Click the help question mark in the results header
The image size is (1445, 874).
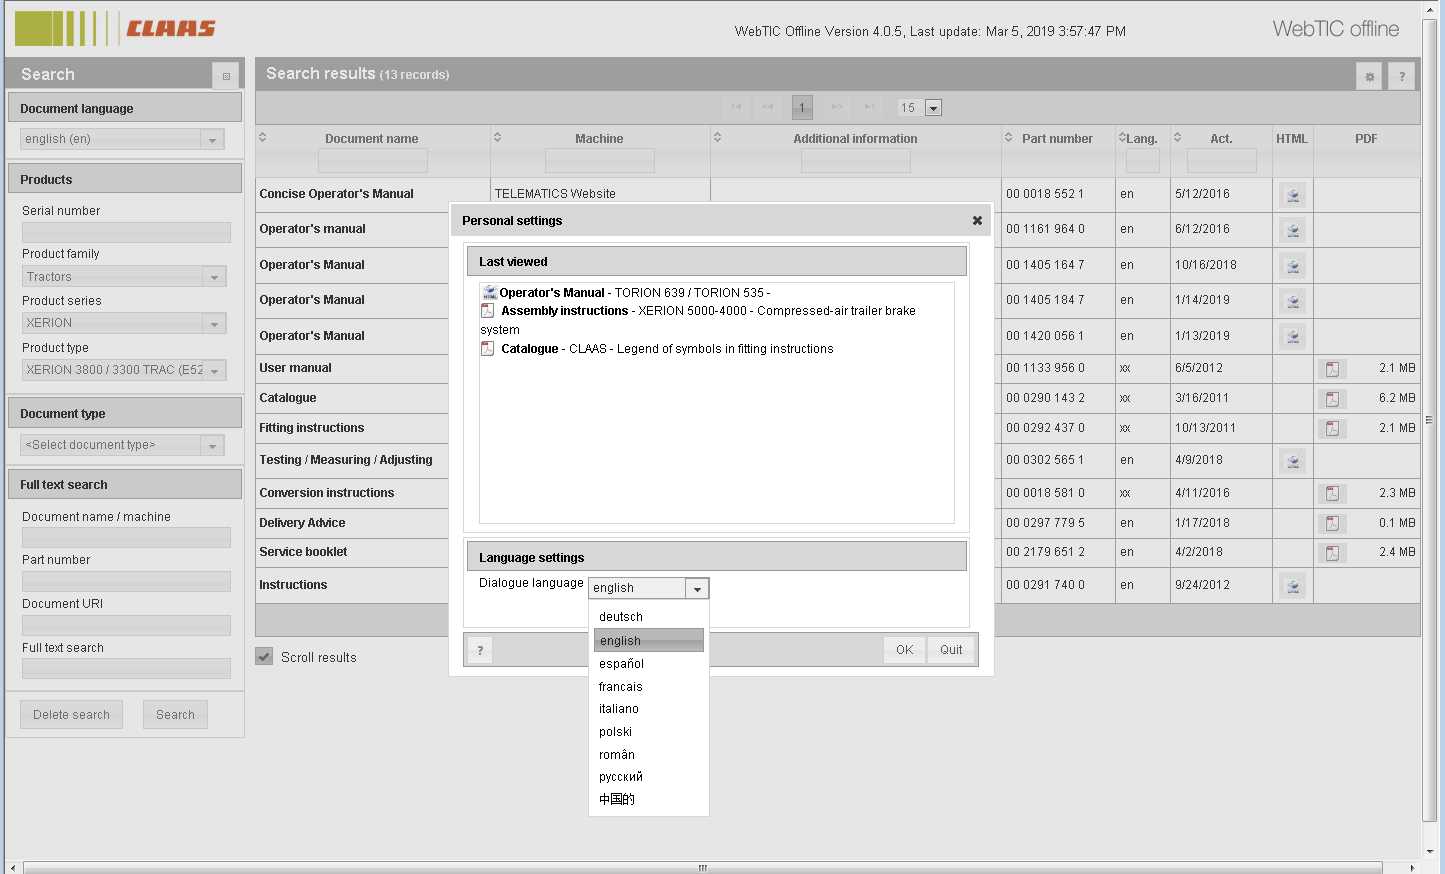(1402, 76)
